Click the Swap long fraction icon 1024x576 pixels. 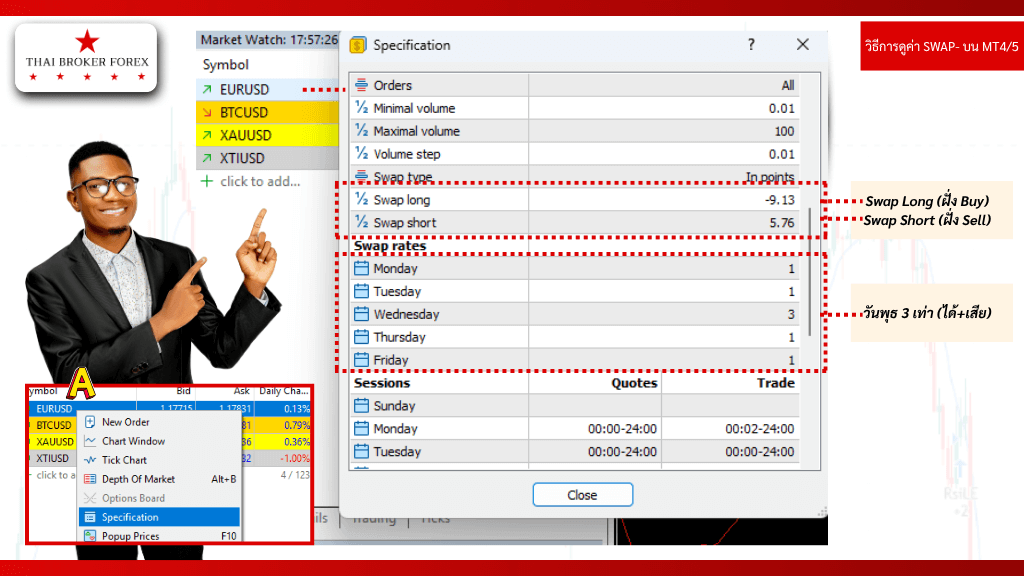361,200
